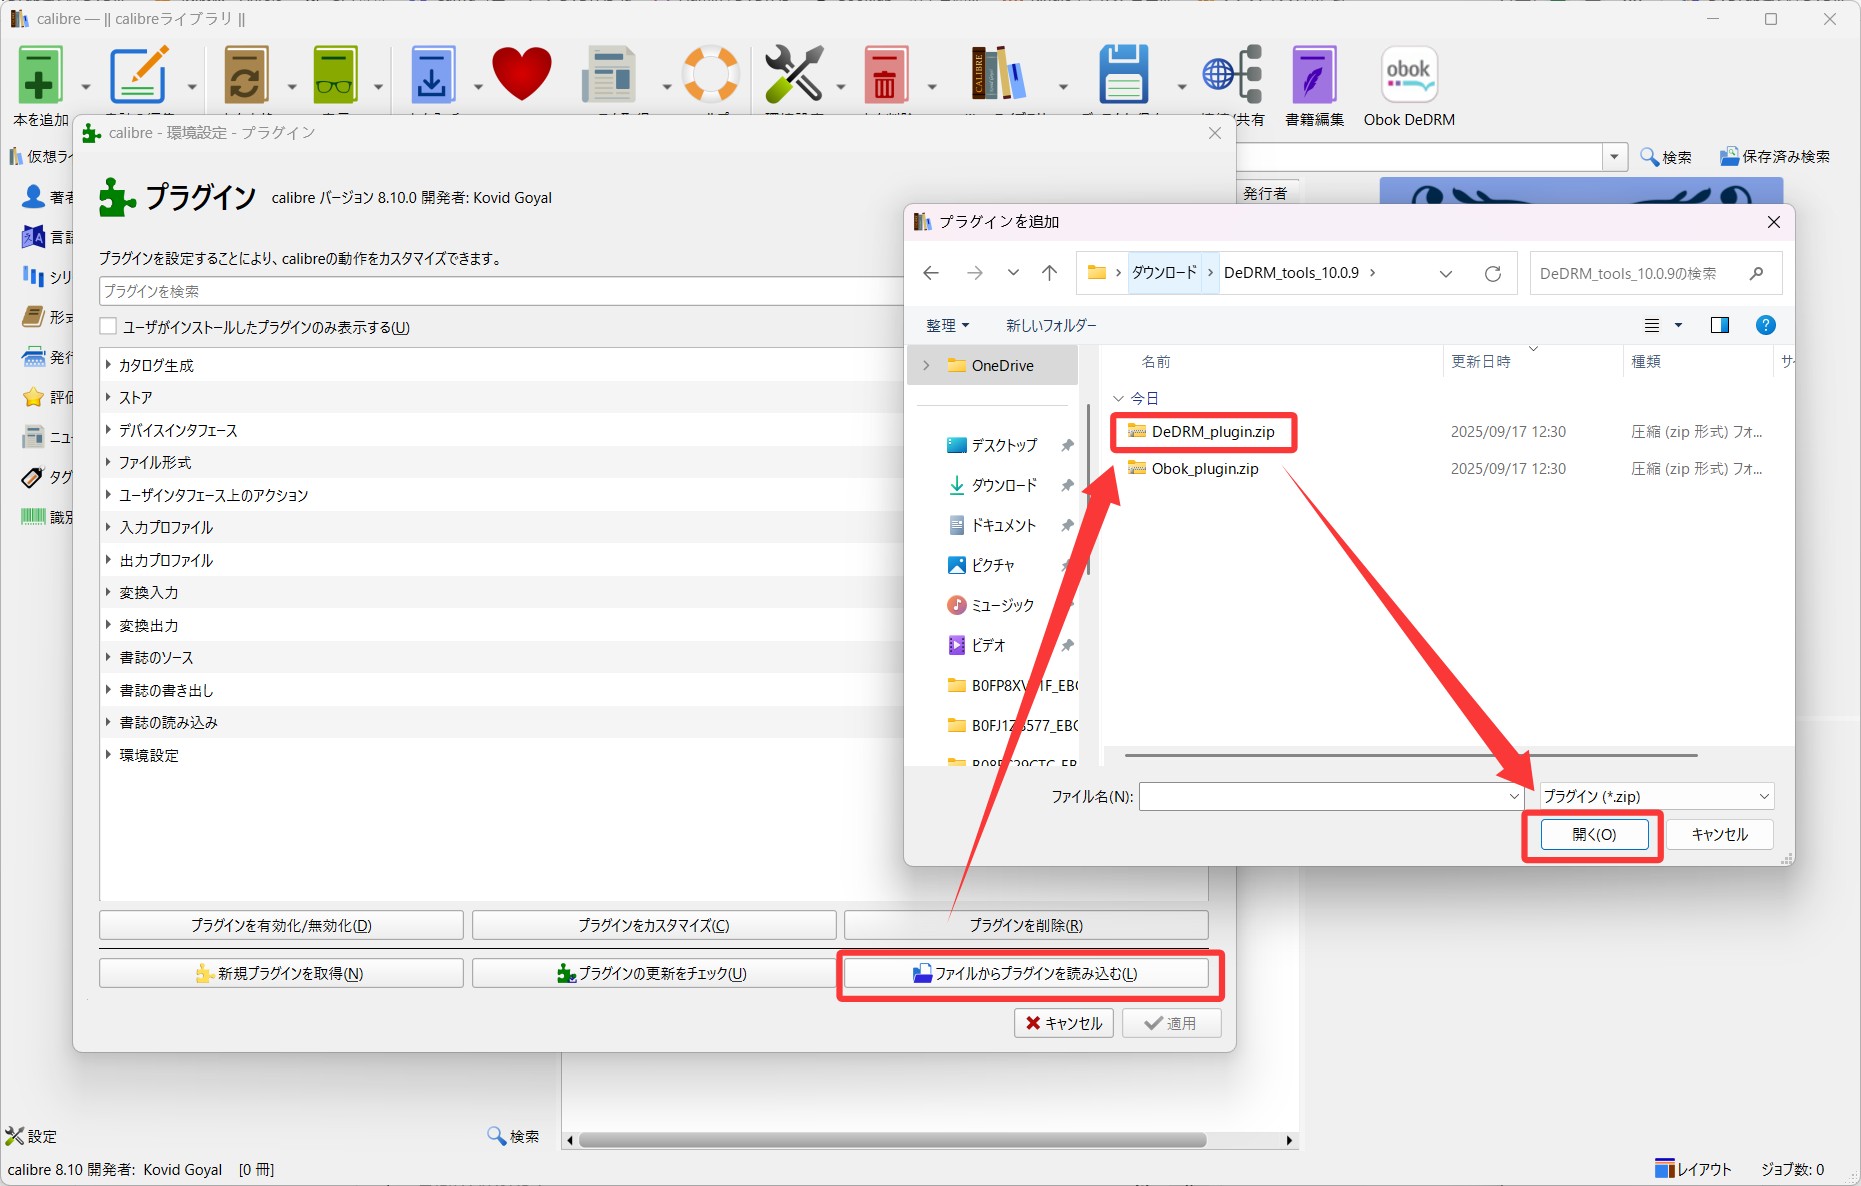Screen dimensions: 1861x1186
Task: Open the 整理 menu in file dialog
Action: [x=946, y=325]
